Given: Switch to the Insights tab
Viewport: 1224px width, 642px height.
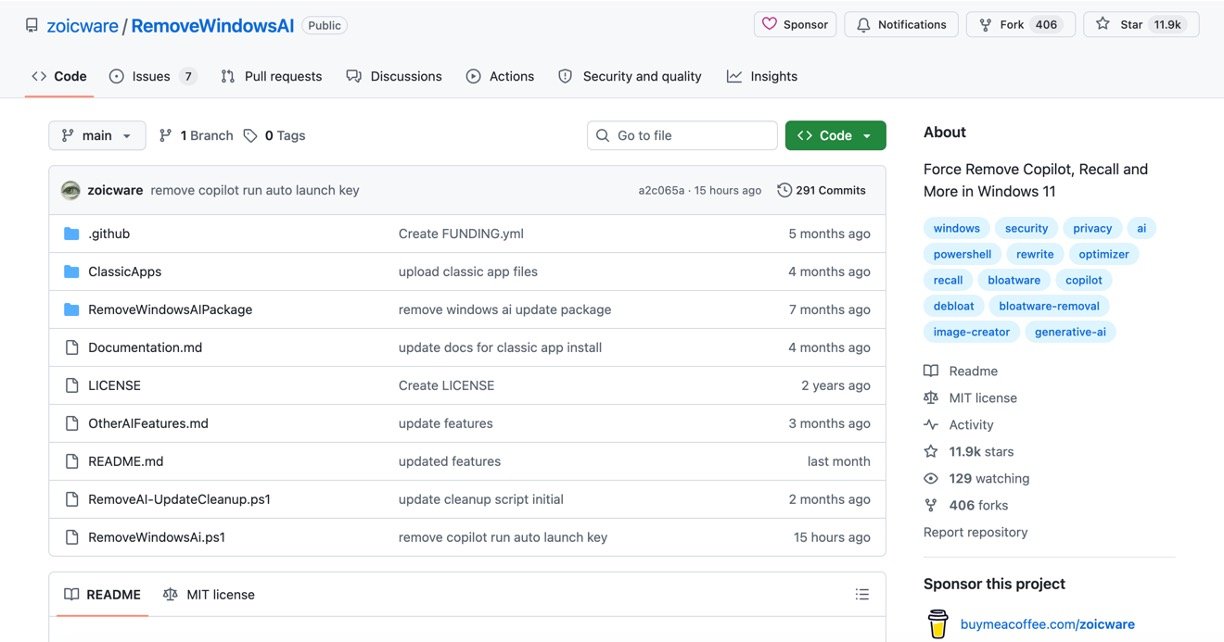Looking at the screenshot, I should pos(762,76).
